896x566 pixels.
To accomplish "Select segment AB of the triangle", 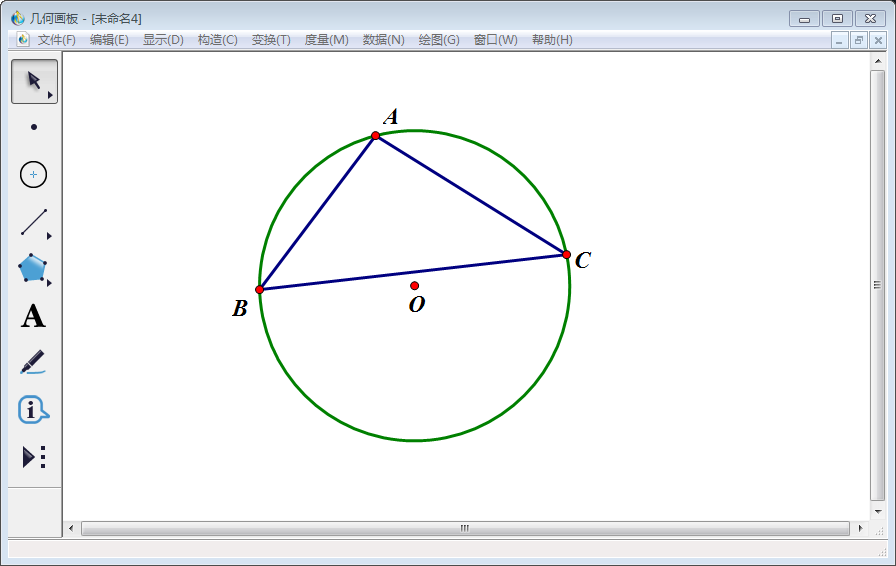I will [317, 213].
